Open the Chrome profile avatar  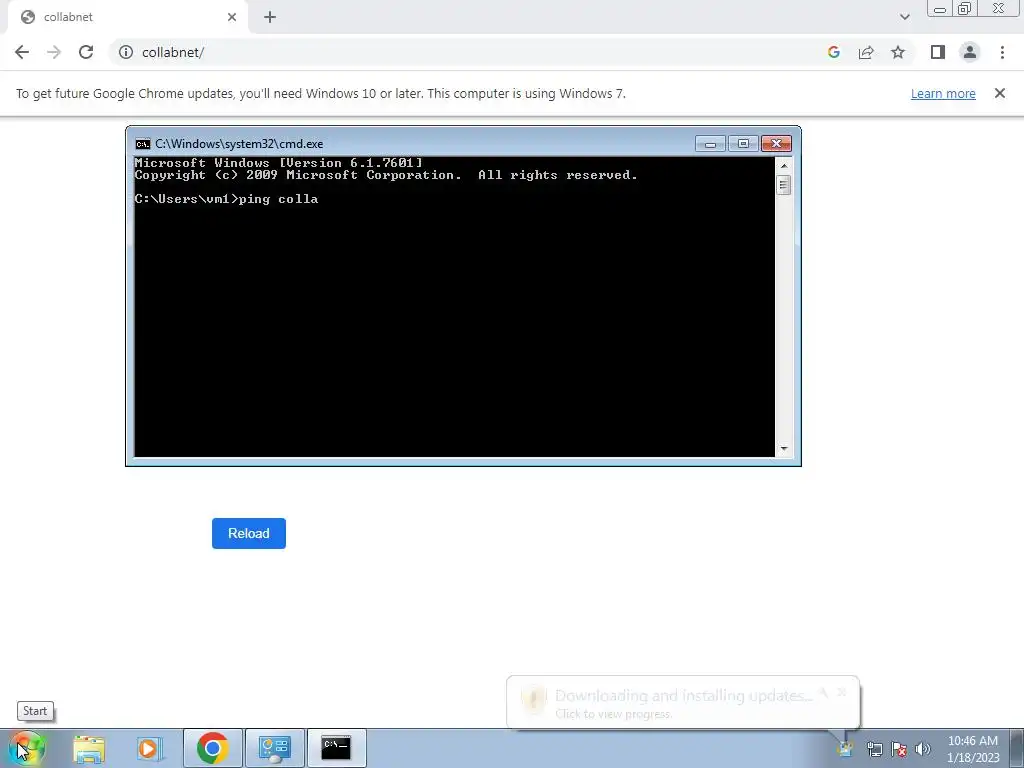[x=970, y=52]
